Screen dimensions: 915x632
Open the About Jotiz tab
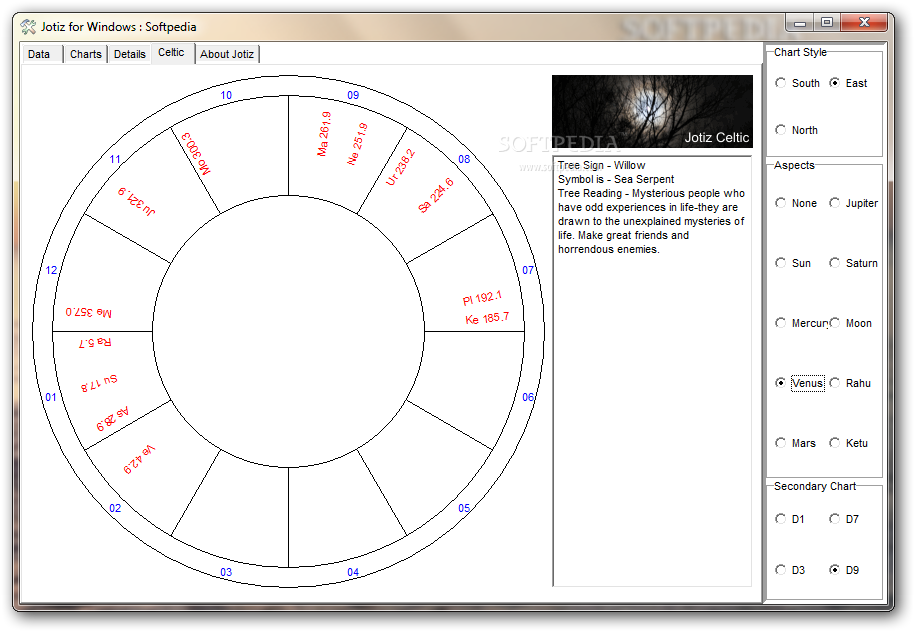[x=227, y=54]
